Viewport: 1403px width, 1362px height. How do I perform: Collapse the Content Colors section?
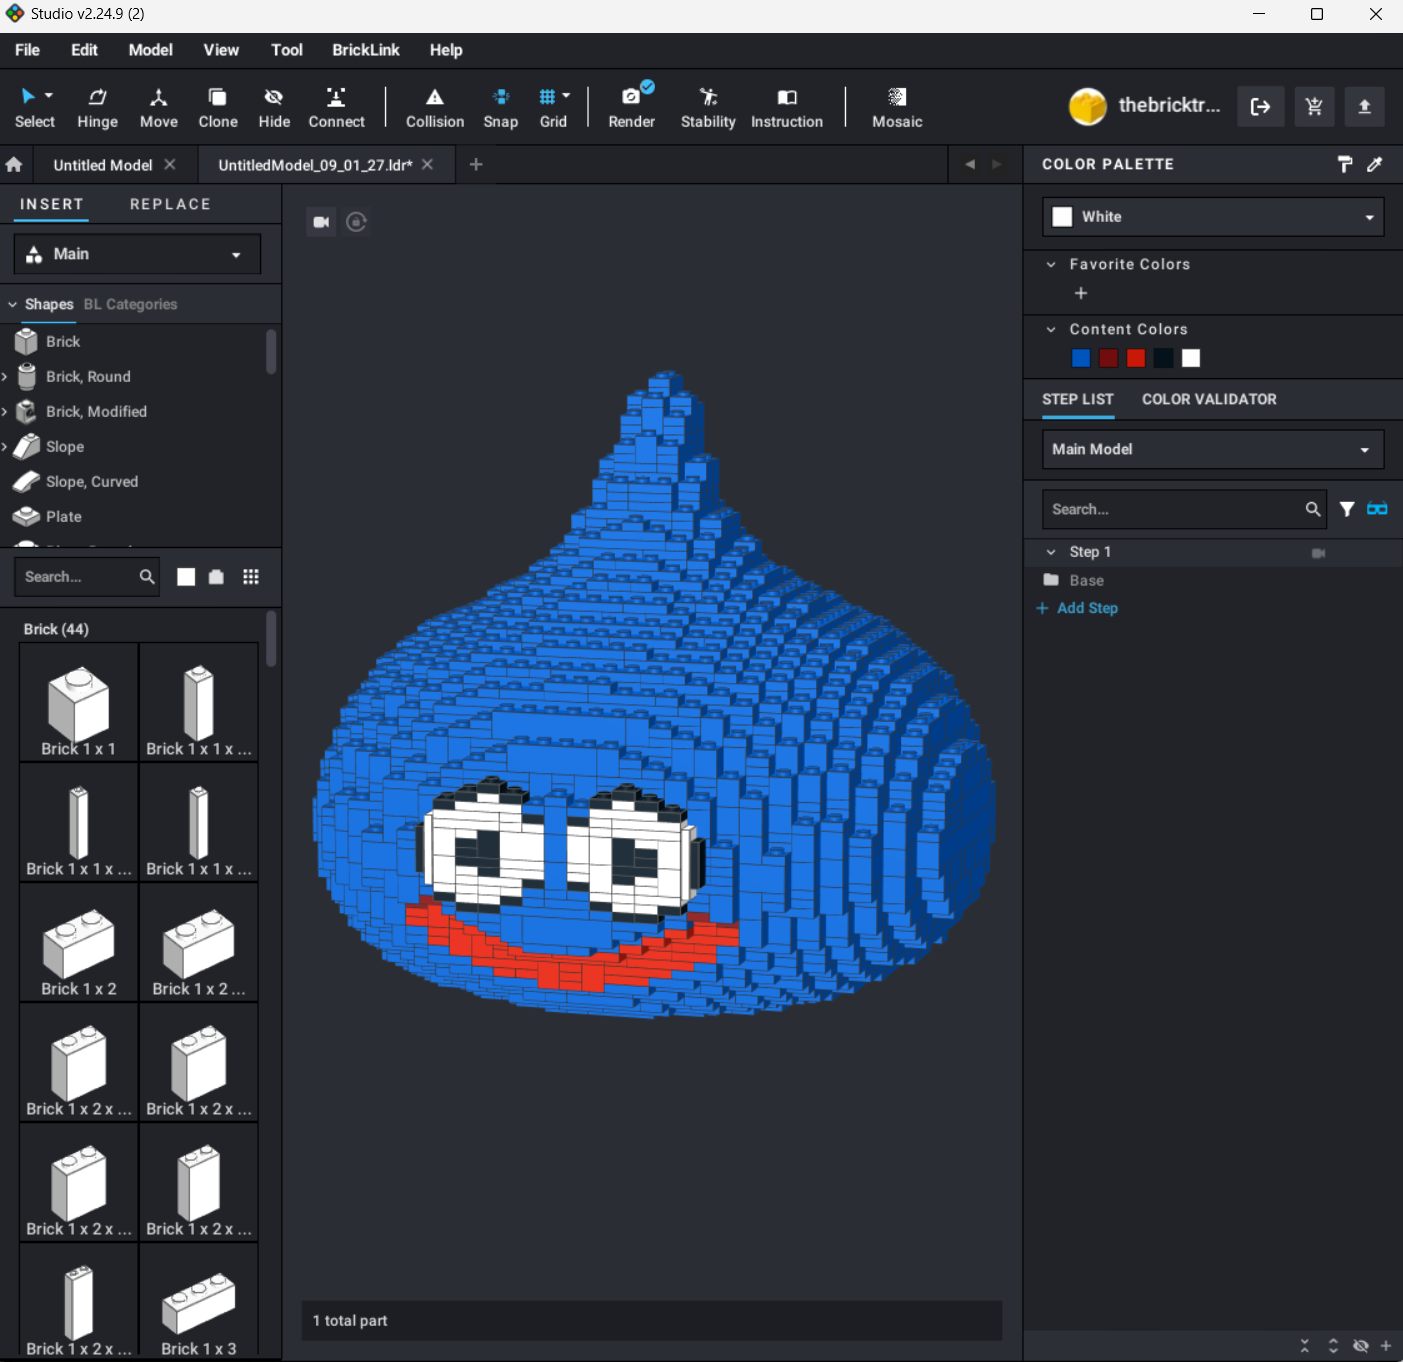point(1051,329)
